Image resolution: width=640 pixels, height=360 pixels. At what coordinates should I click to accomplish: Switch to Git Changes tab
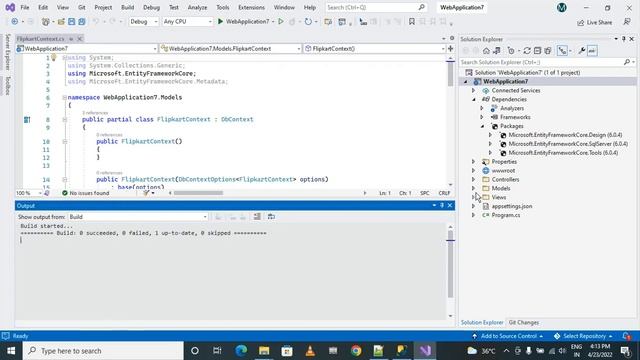pos(524,322)
